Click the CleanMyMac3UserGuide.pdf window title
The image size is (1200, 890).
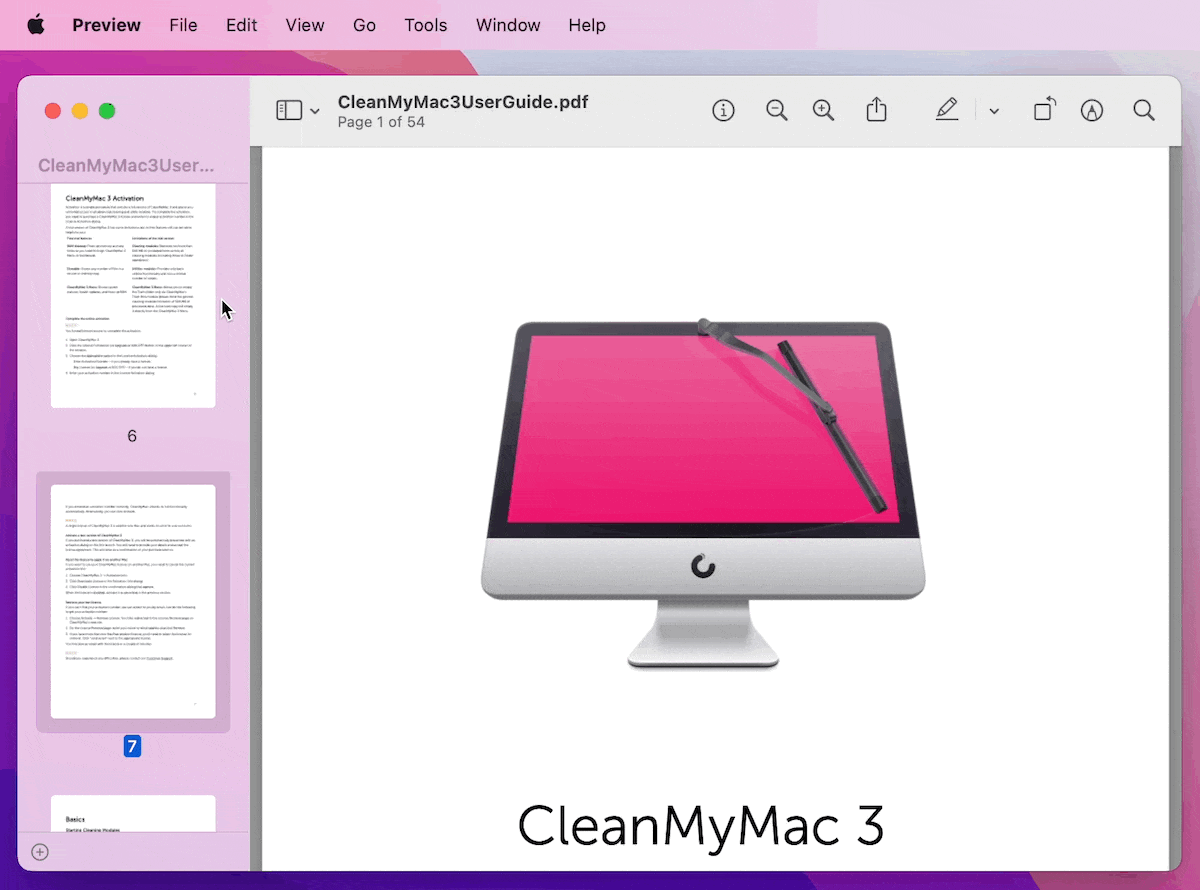(463, 102)
